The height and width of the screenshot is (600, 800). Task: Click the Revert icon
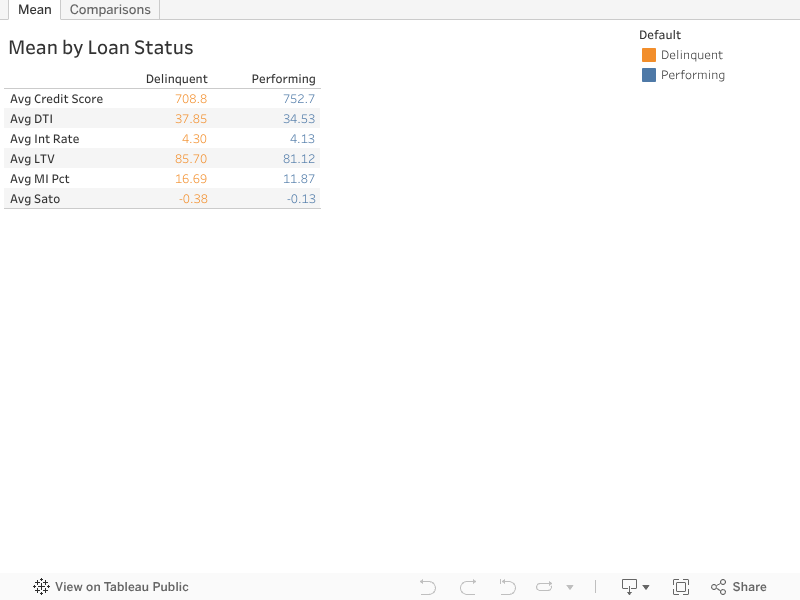click(508, 587)
